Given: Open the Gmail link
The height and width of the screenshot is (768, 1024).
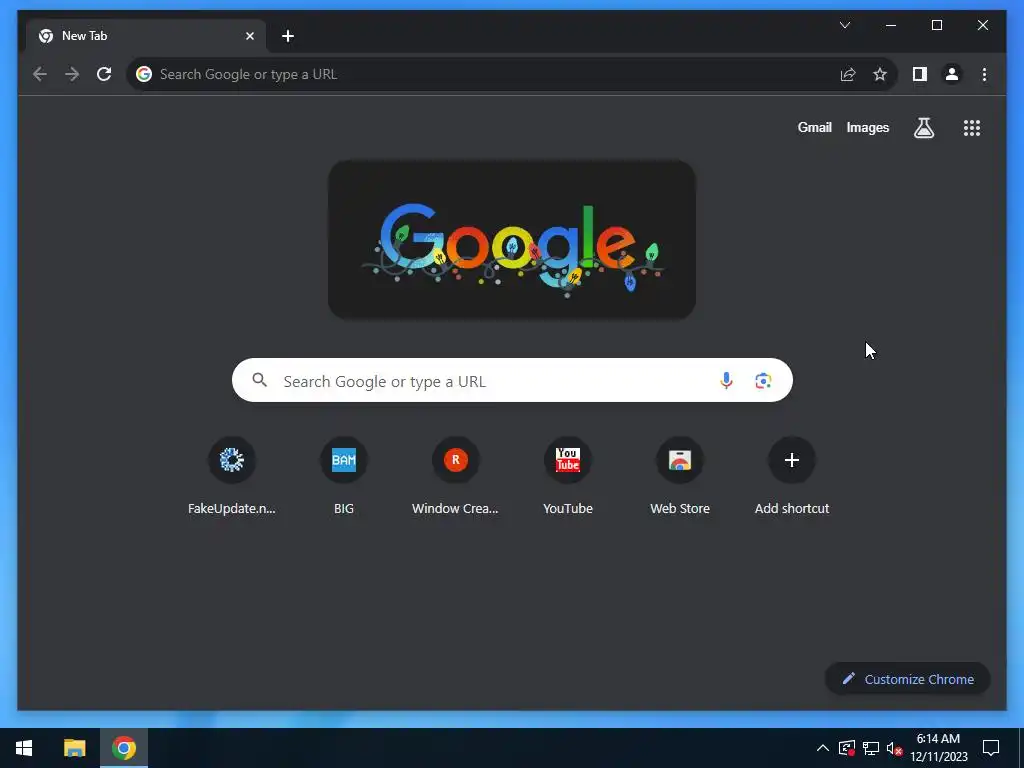Looking at the screenshot, I should pyautogui.click(x=814, y=128).
